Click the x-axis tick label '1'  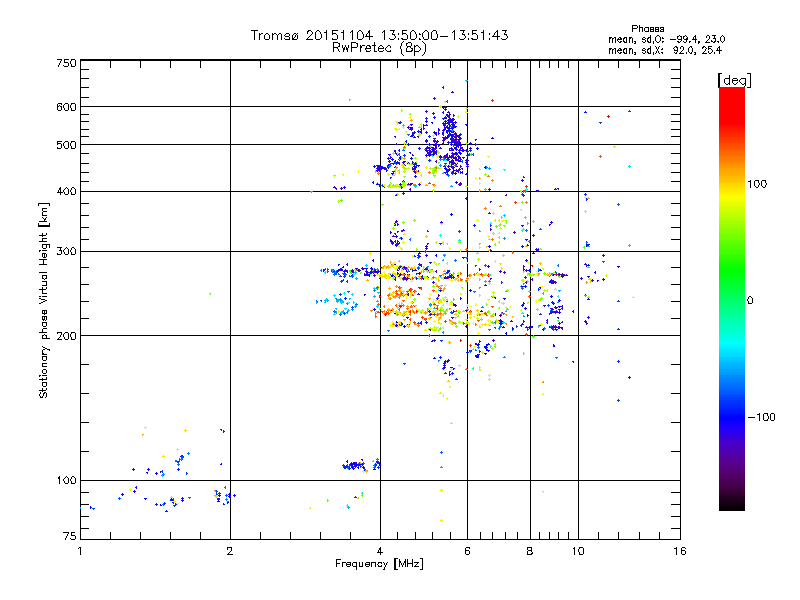click(80, 551)
